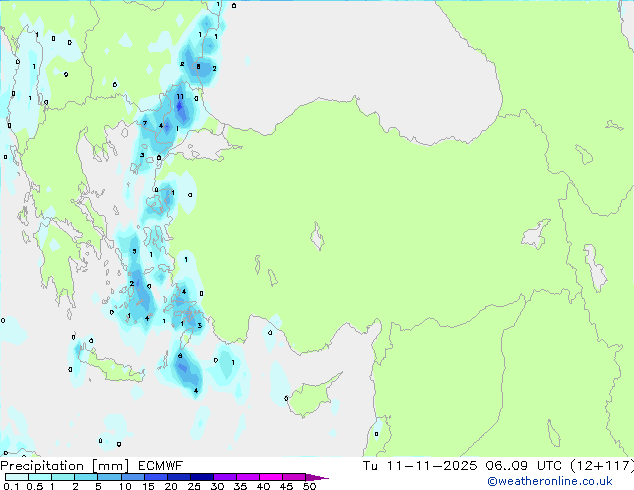The image size is (634, 490).
Task: Click the legend label 25
Action: click(194, 486)
